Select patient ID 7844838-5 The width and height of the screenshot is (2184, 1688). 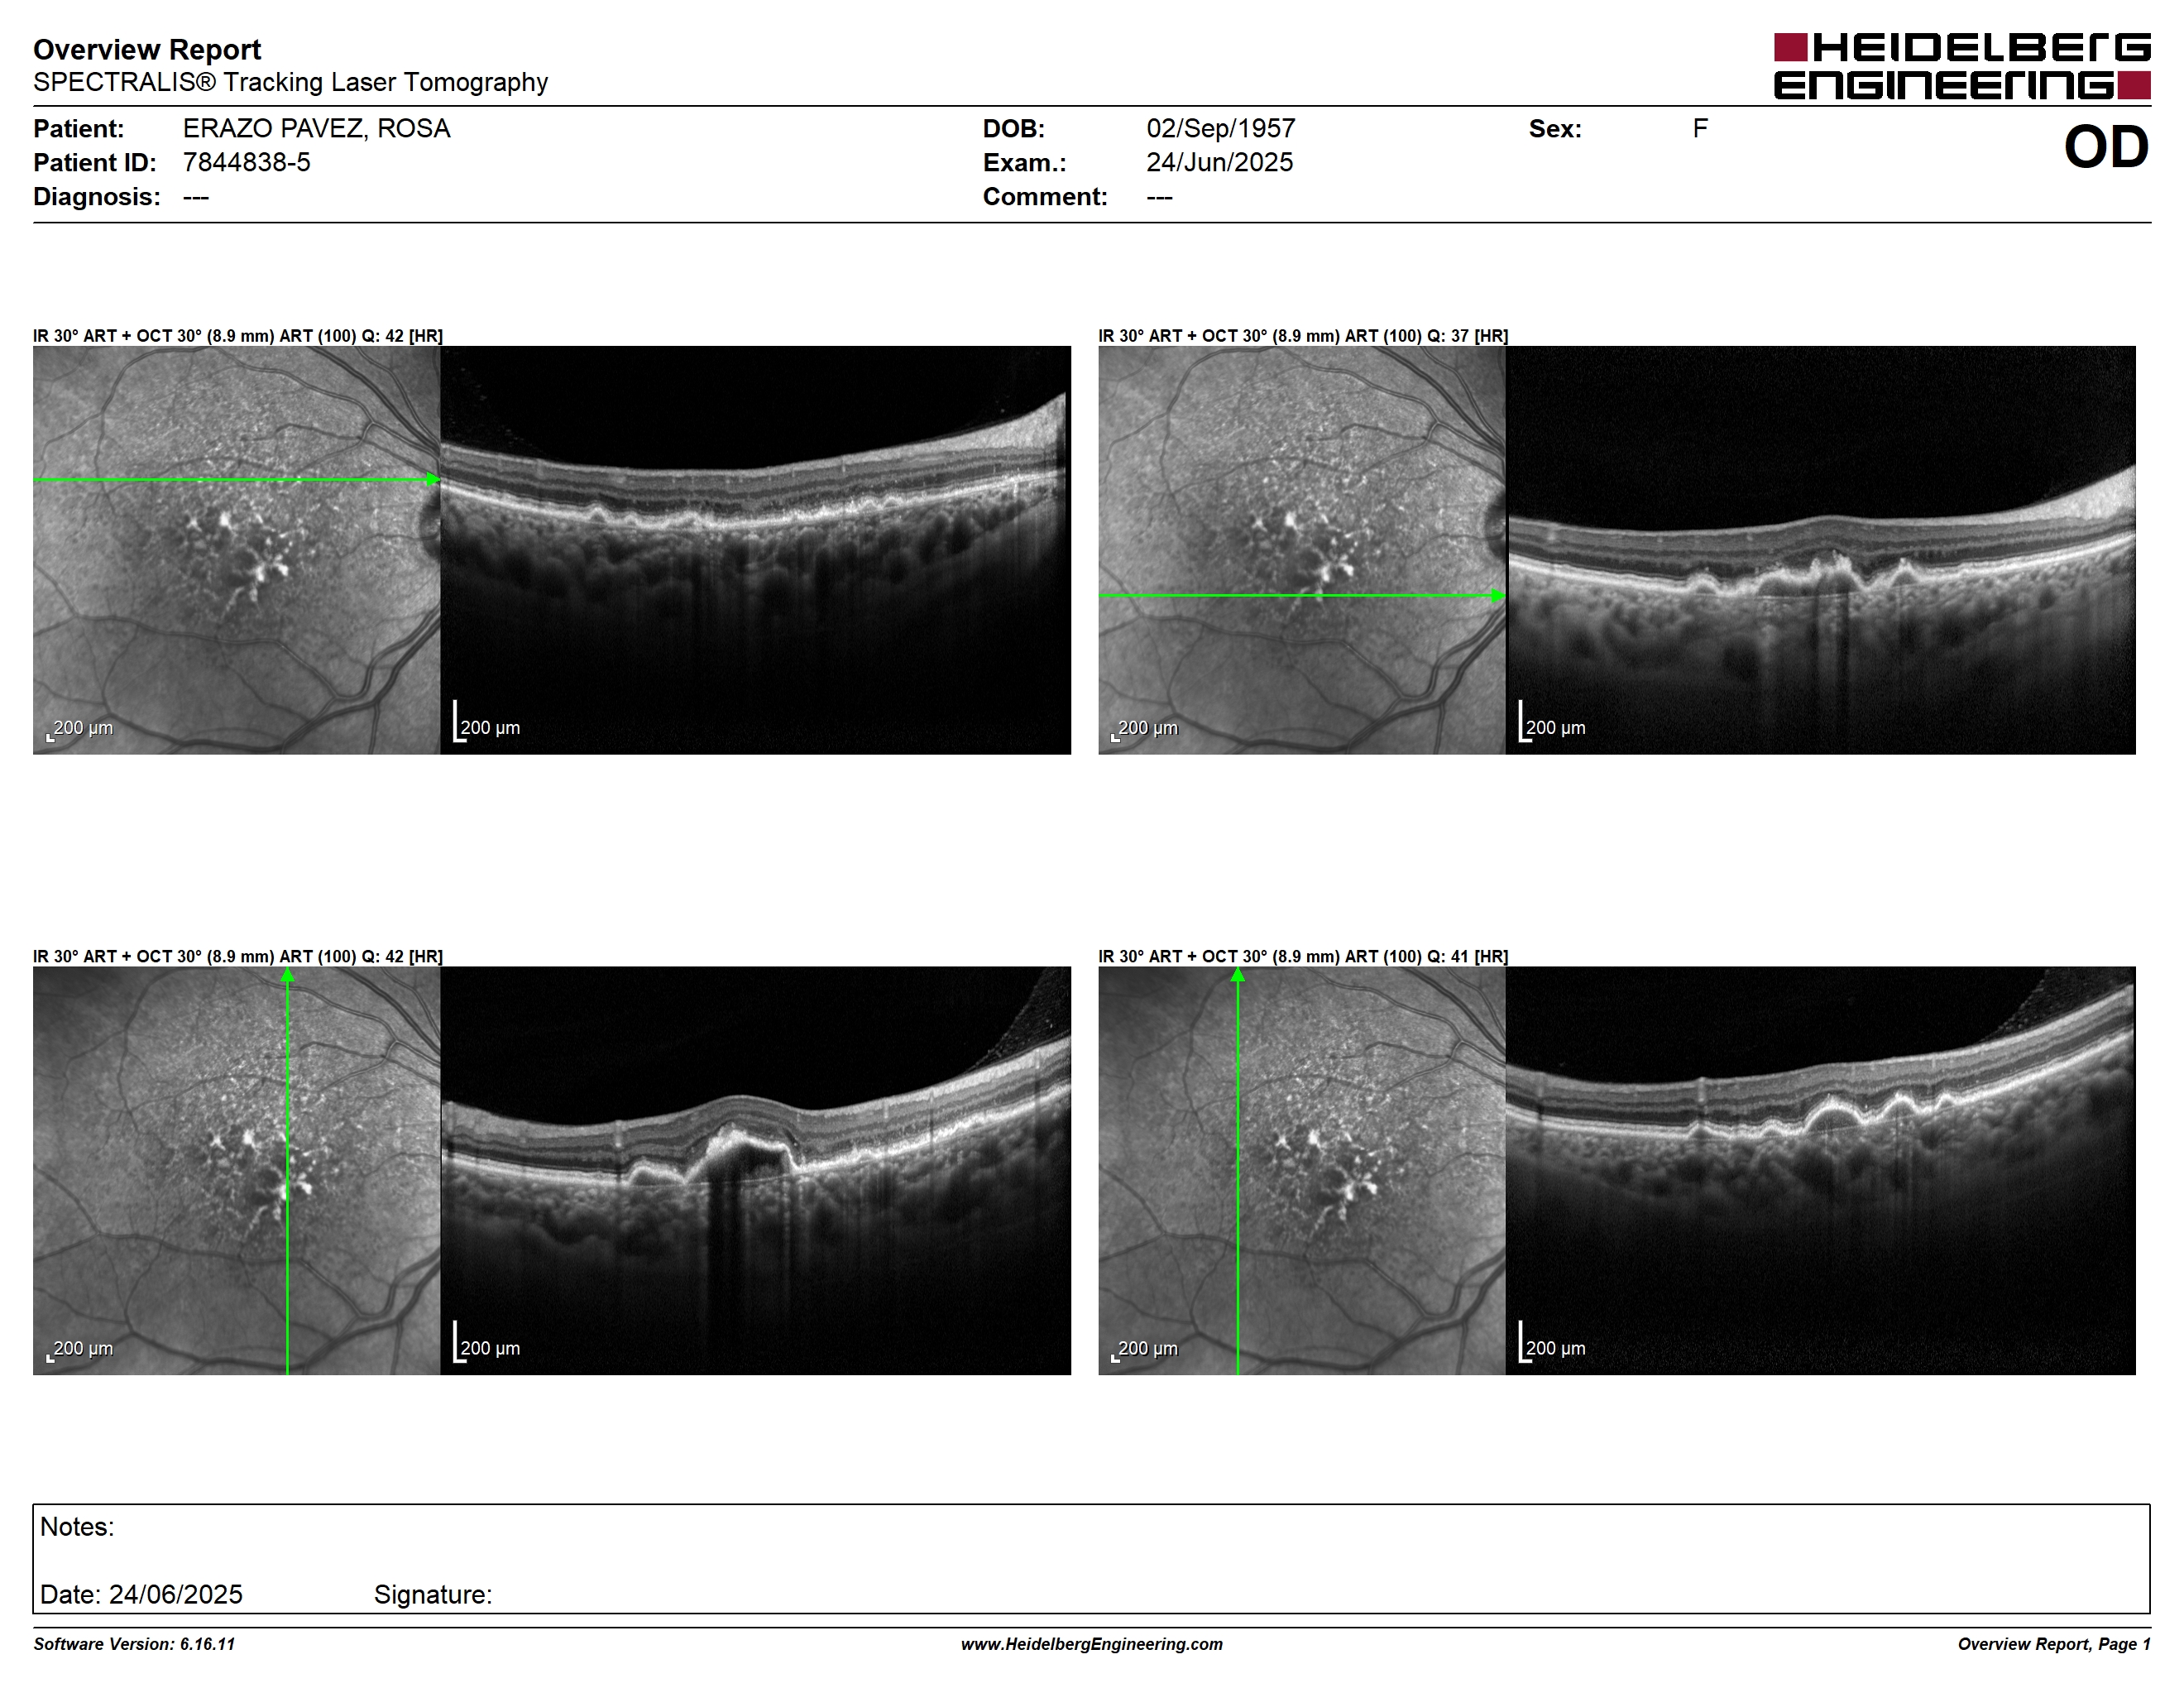coord(246,162)
